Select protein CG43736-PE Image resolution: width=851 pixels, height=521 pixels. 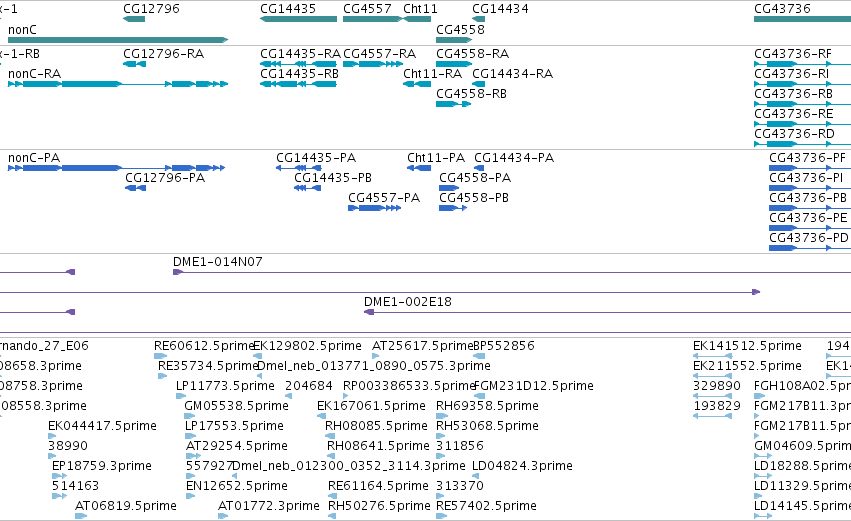pyautogui.click(x=810, y=228)
